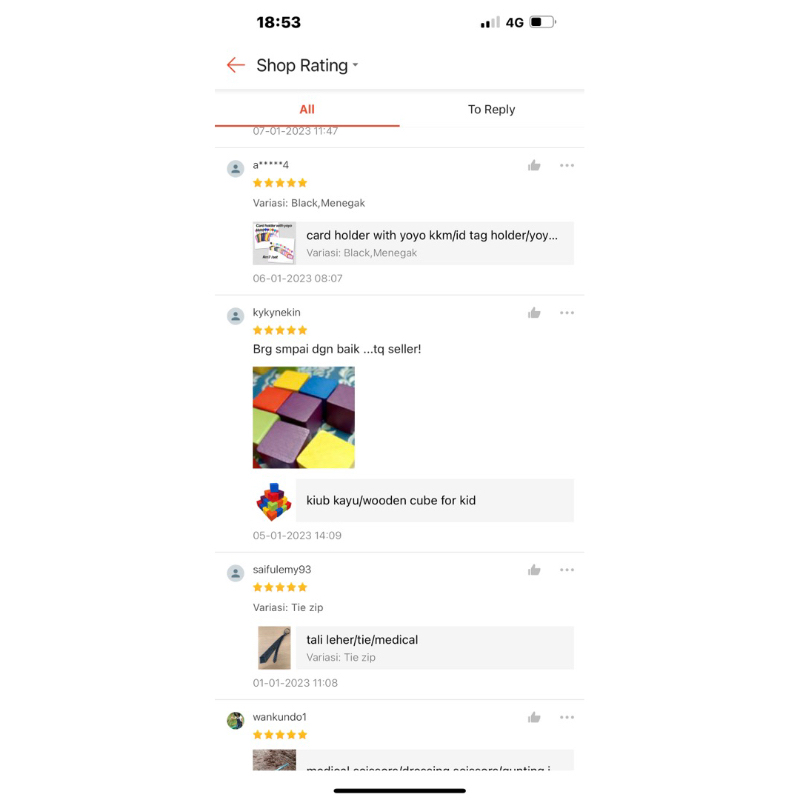The image size is (800, 800).
Task: Tap kykynekin's username
Action: [x=277, y=312]
